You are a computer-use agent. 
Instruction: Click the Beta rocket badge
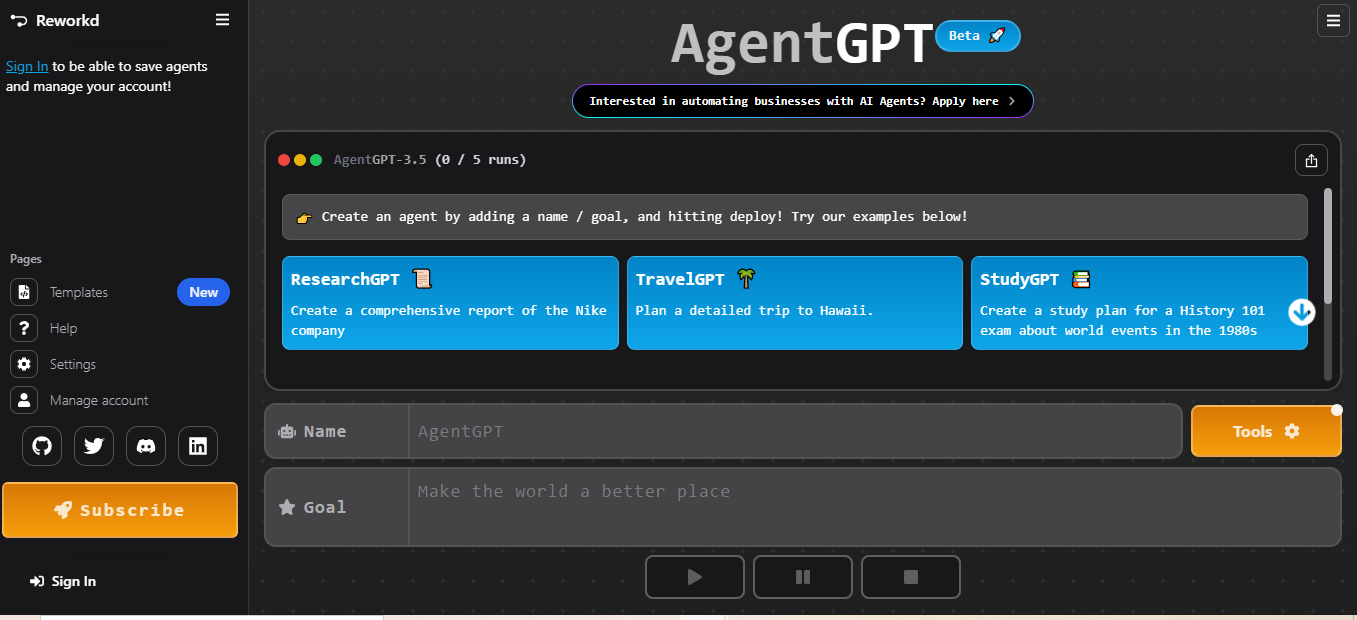pyautogui.click(x=978, y=36)
